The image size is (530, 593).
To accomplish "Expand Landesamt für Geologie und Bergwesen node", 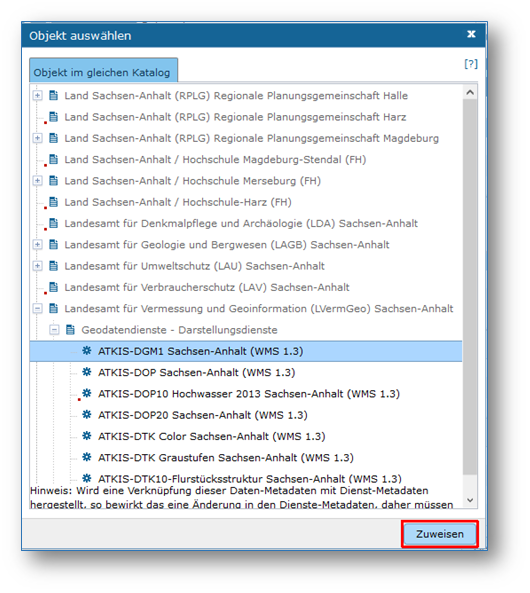I will point(37,244).
